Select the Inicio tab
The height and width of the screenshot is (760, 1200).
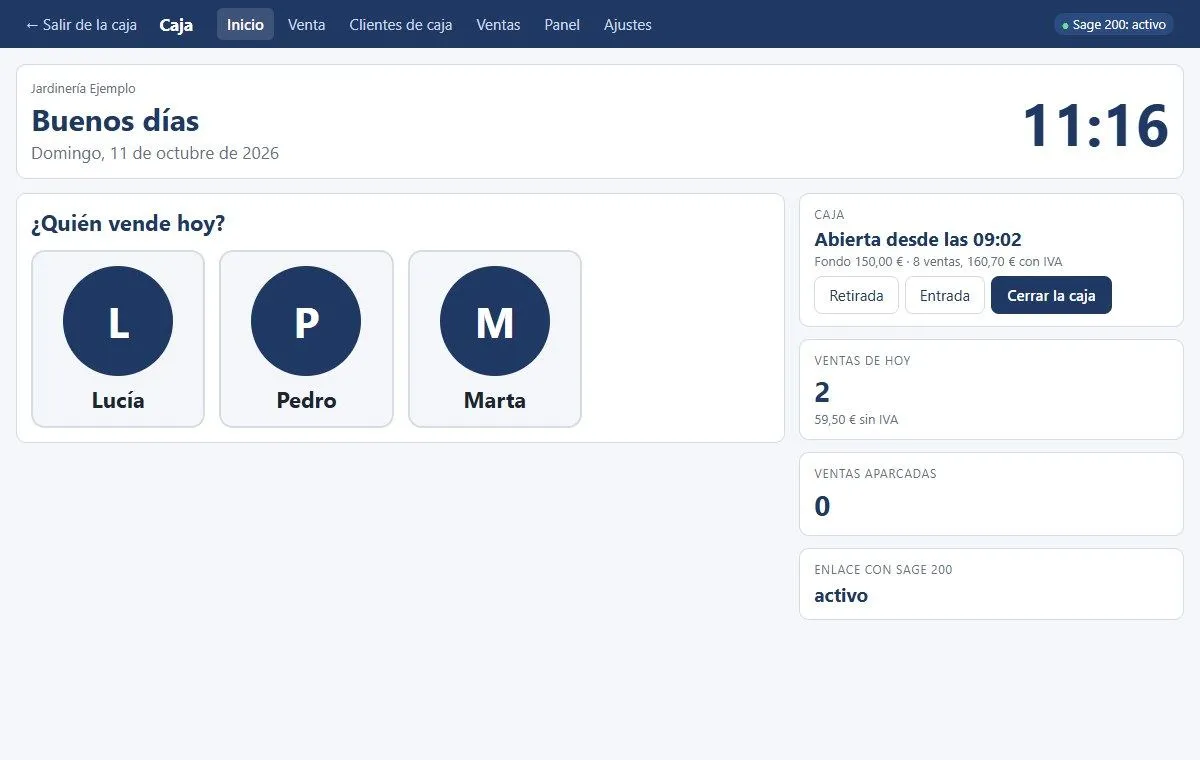pos(245,25)
